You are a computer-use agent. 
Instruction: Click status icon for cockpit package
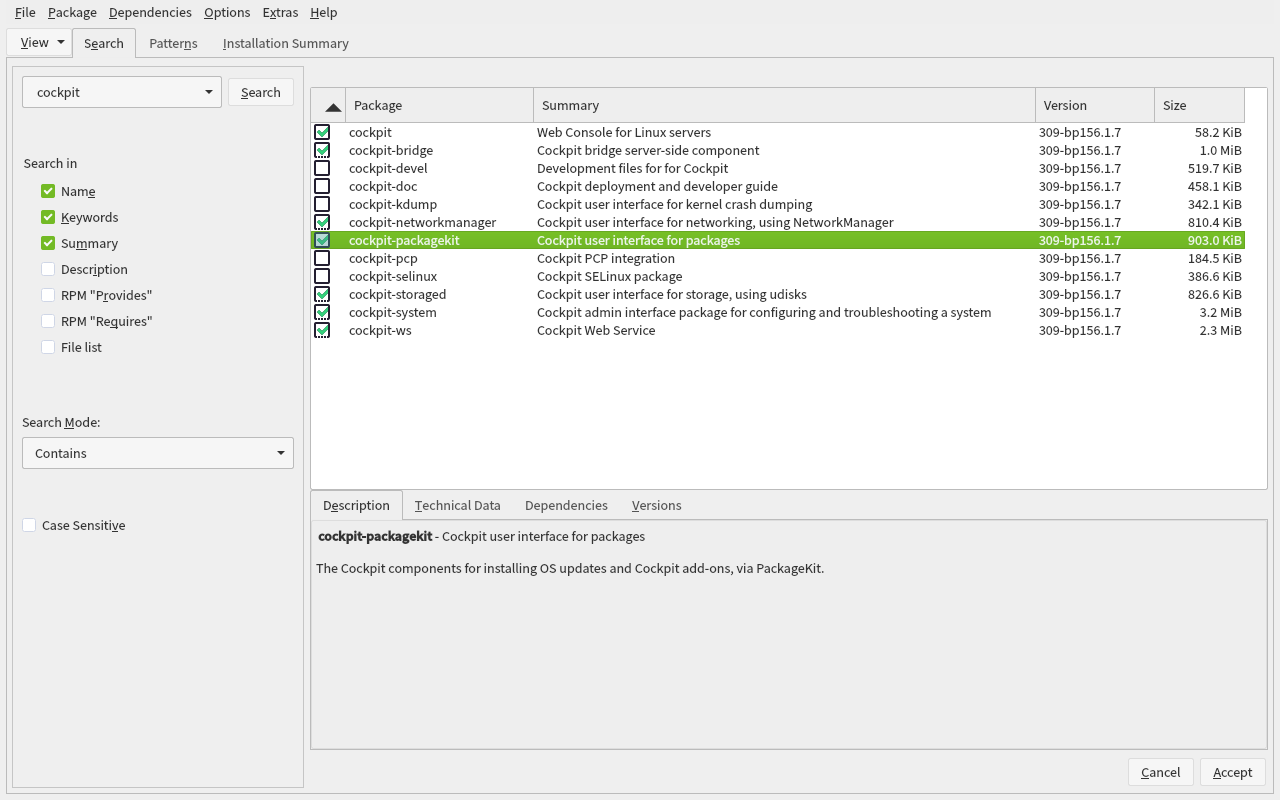322,132
